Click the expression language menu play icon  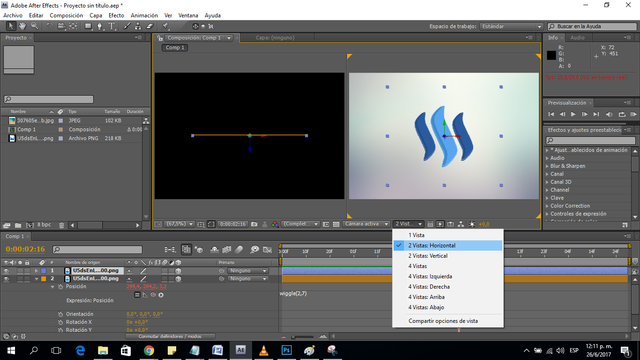pos(161,295)
